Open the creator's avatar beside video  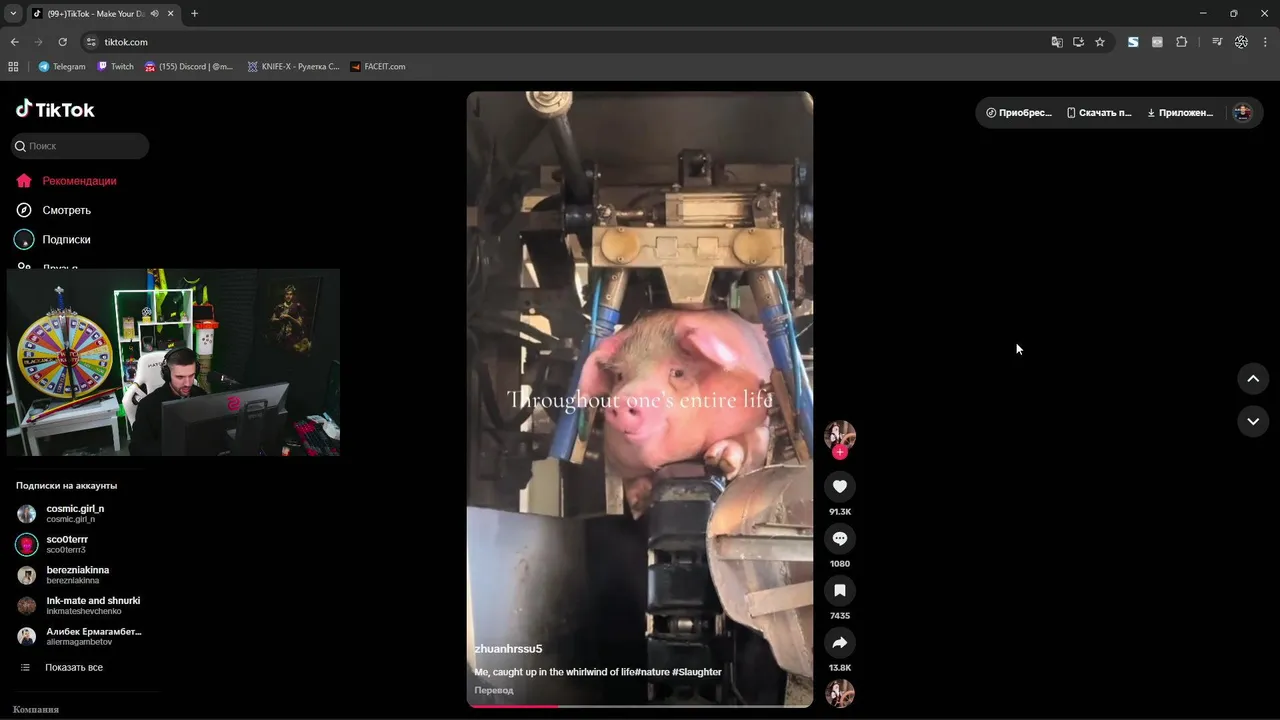(840, 436)
